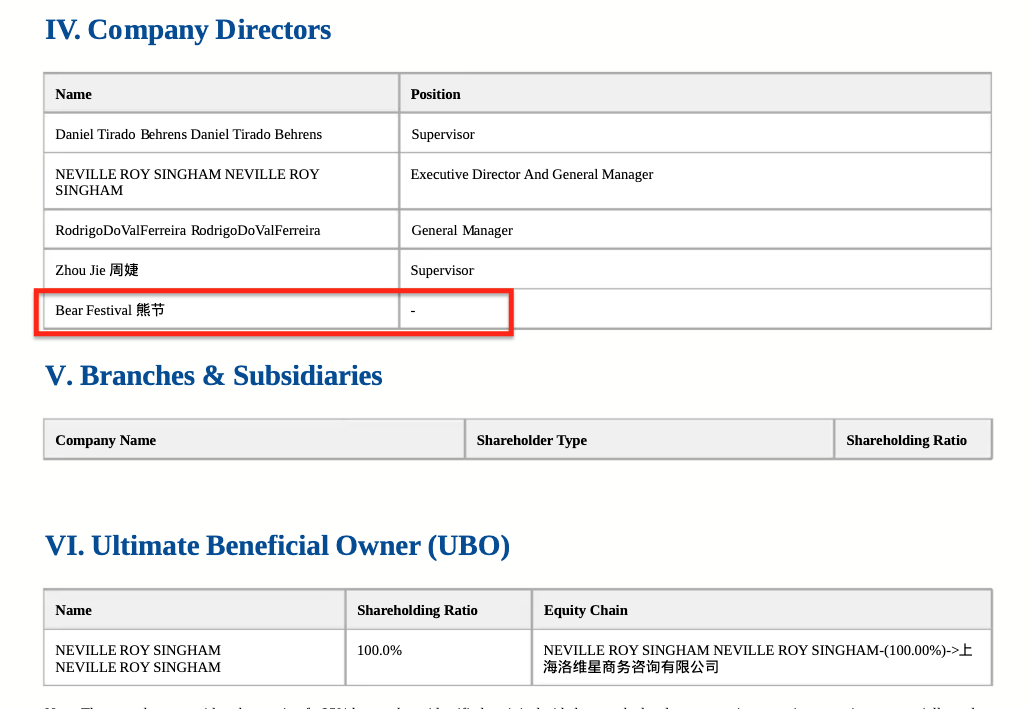Click 'VI. Ultimate Beneficial Owner (UBO)' heading
Image resolution: width=1030 pixels, height=709 pixels.
coord(277,546)
